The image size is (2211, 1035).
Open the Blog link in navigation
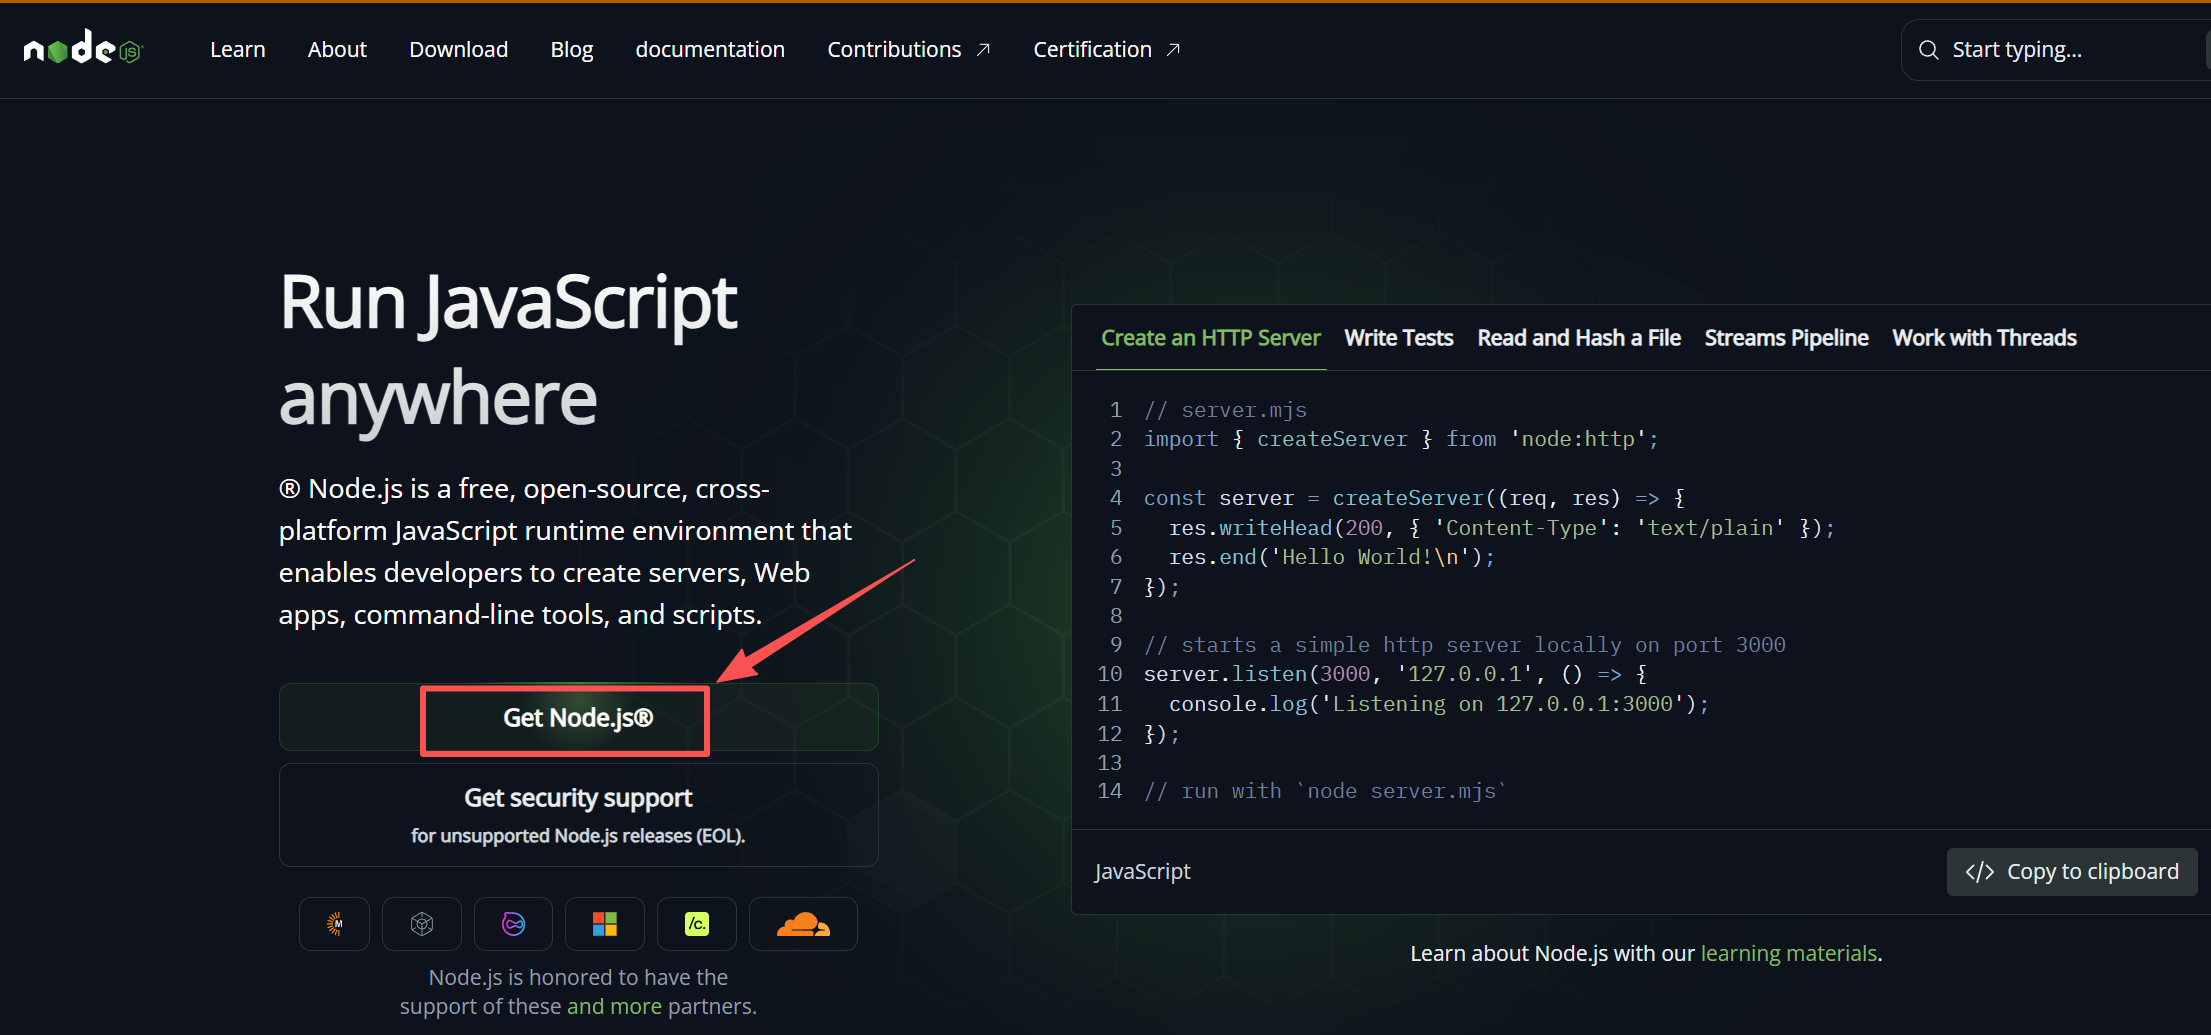point(572,50)
